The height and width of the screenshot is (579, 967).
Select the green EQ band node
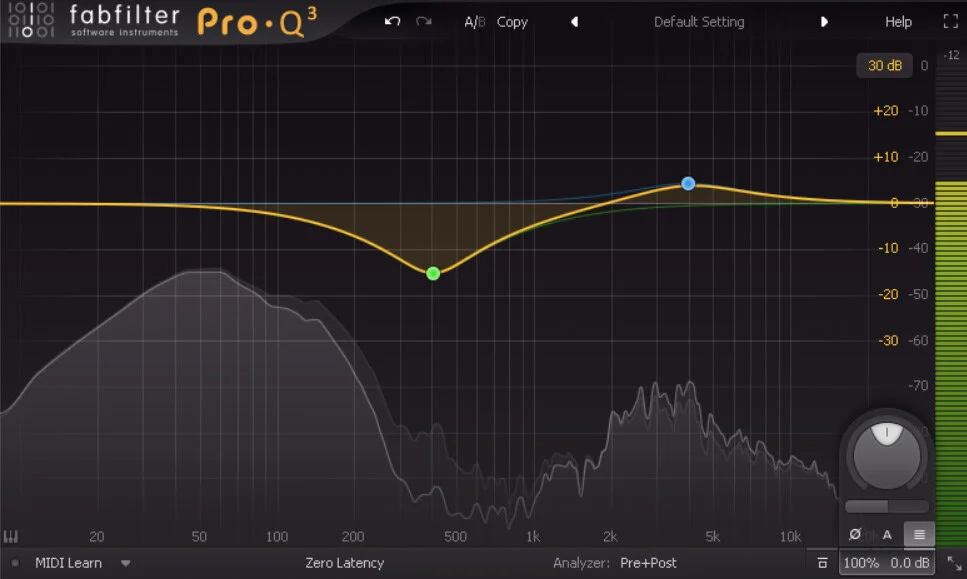click(x=433, y=273)
